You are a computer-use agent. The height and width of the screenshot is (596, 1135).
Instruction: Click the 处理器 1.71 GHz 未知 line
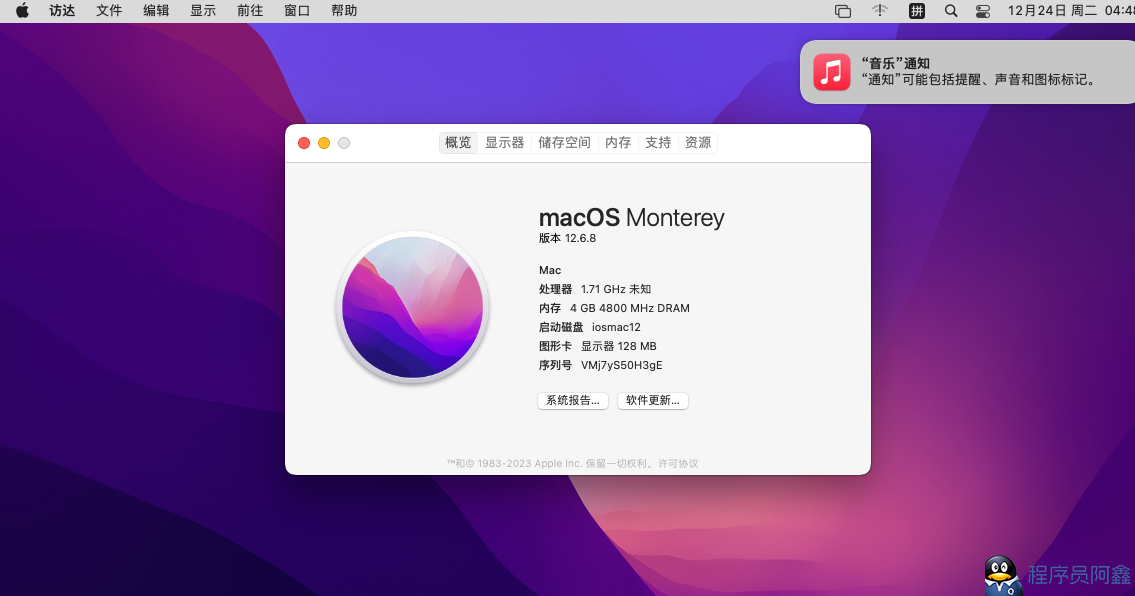pos(595,289)
